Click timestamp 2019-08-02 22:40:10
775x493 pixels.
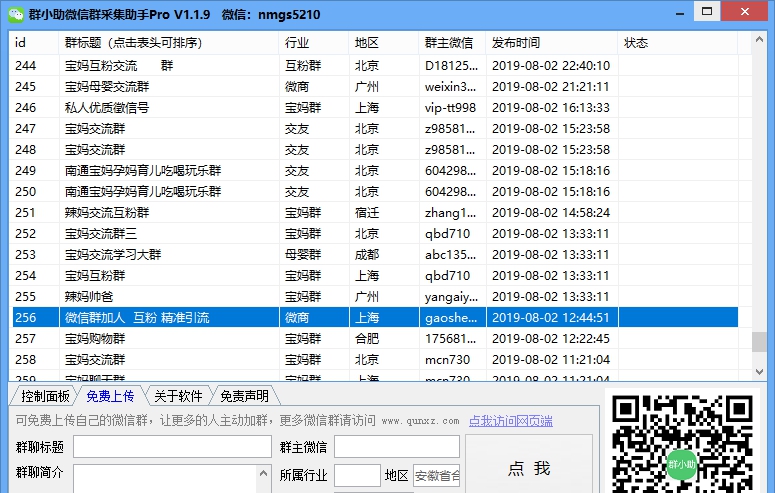[551, 65]
